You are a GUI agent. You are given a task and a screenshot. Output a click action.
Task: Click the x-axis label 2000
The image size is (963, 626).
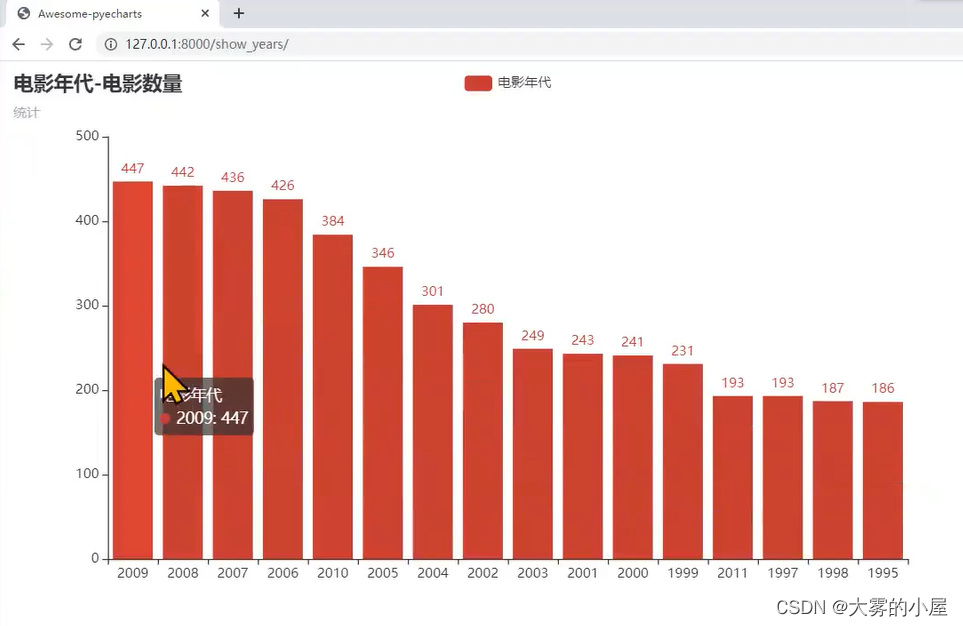tap(633, 573)
